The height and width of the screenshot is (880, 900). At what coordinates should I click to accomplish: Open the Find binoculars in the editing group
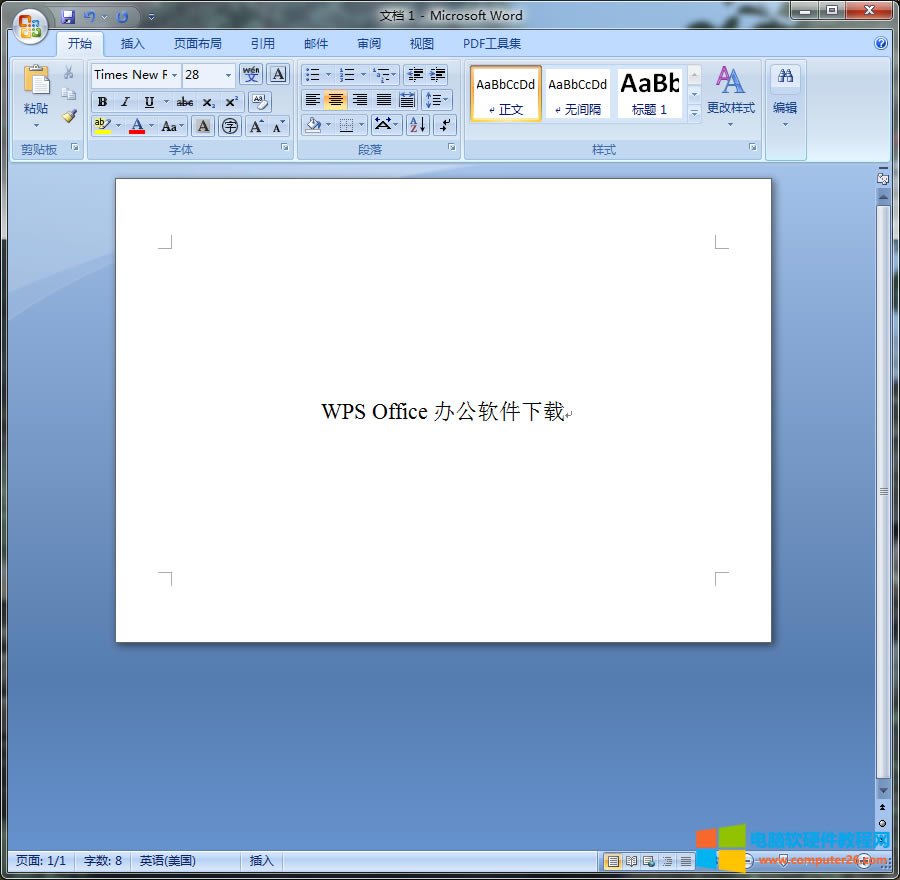pyautogui.click(x=785, y=76)
